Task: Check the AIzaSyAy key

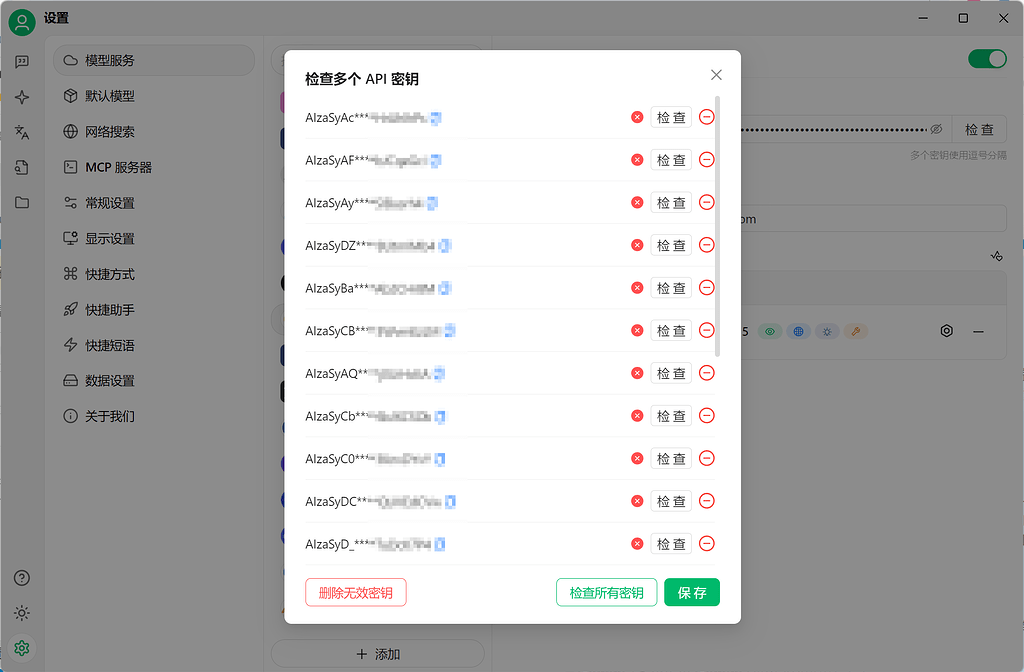Action: coord(671,202)
